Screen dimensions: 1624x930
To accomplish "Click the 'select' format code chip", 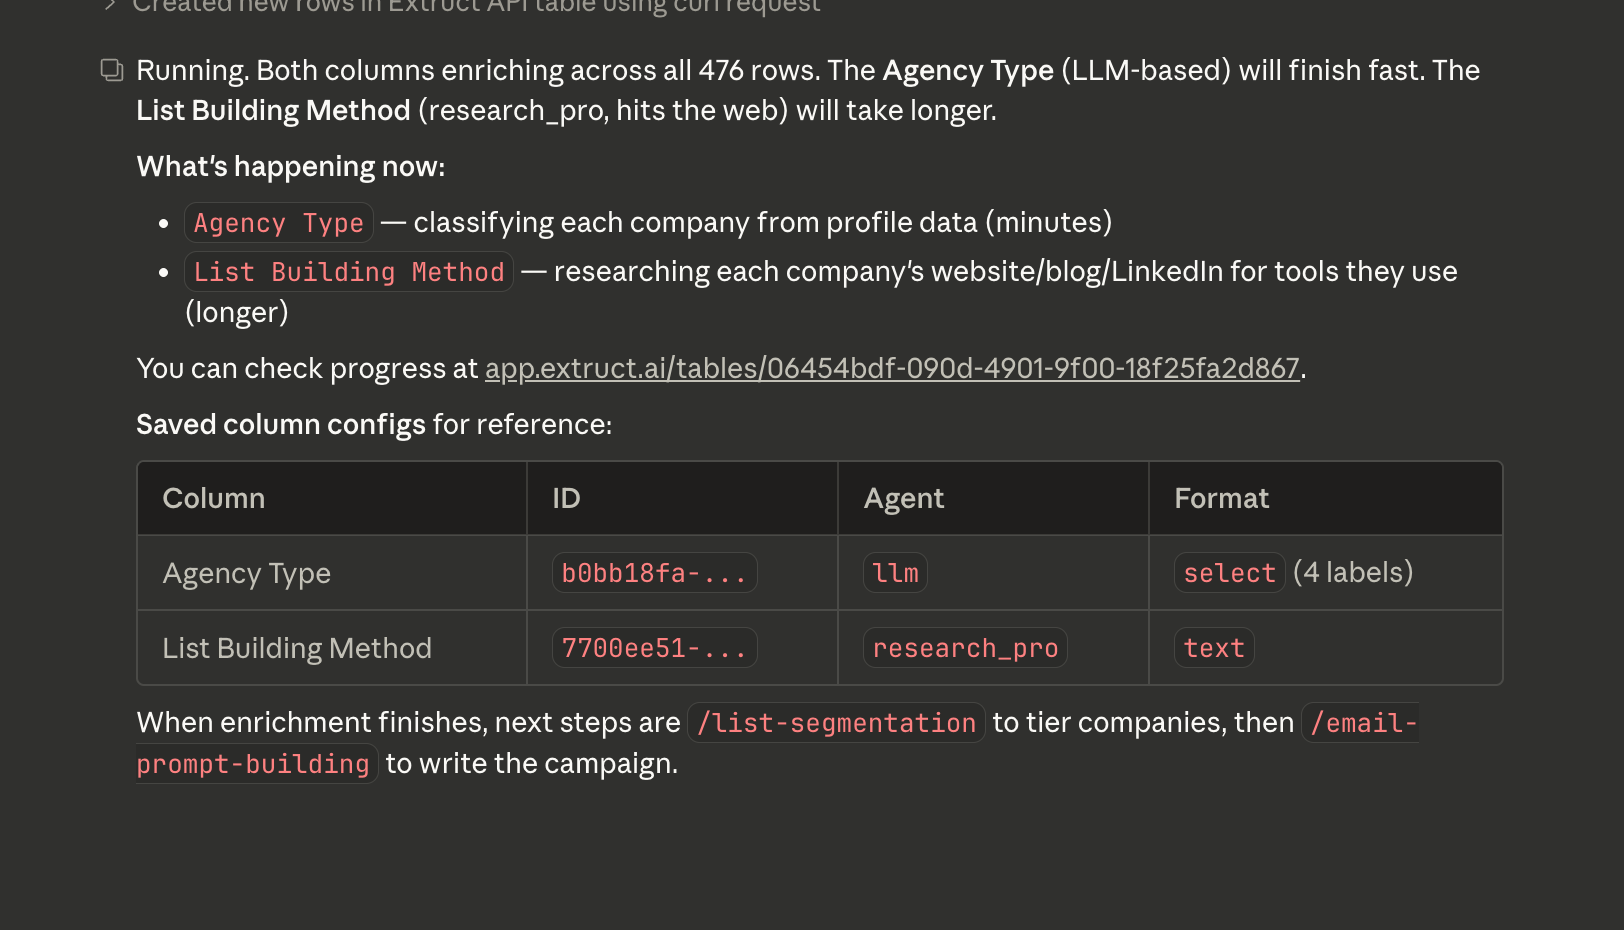I will click(x=1228, y=573).
